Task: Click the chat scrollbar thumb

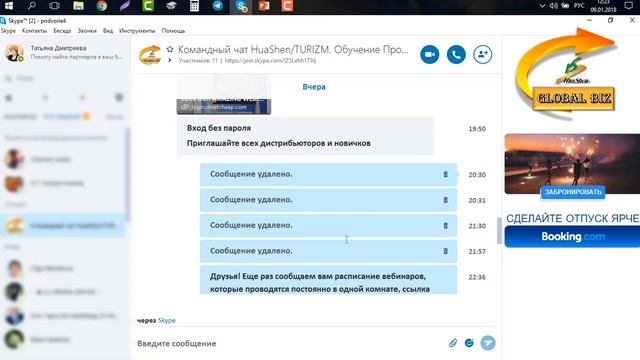Action: tap(499, 231)
